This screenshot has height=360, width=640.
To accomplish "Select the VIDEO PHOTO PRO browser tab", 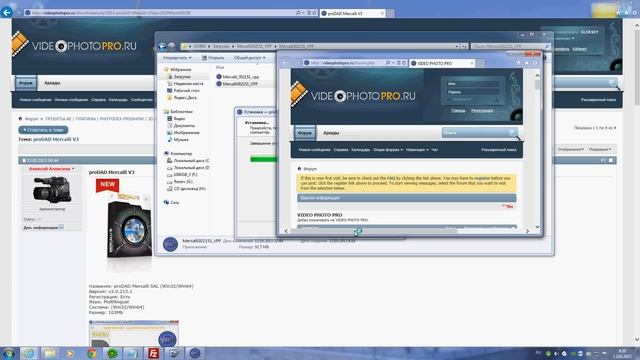I will (x=442, y=63).
